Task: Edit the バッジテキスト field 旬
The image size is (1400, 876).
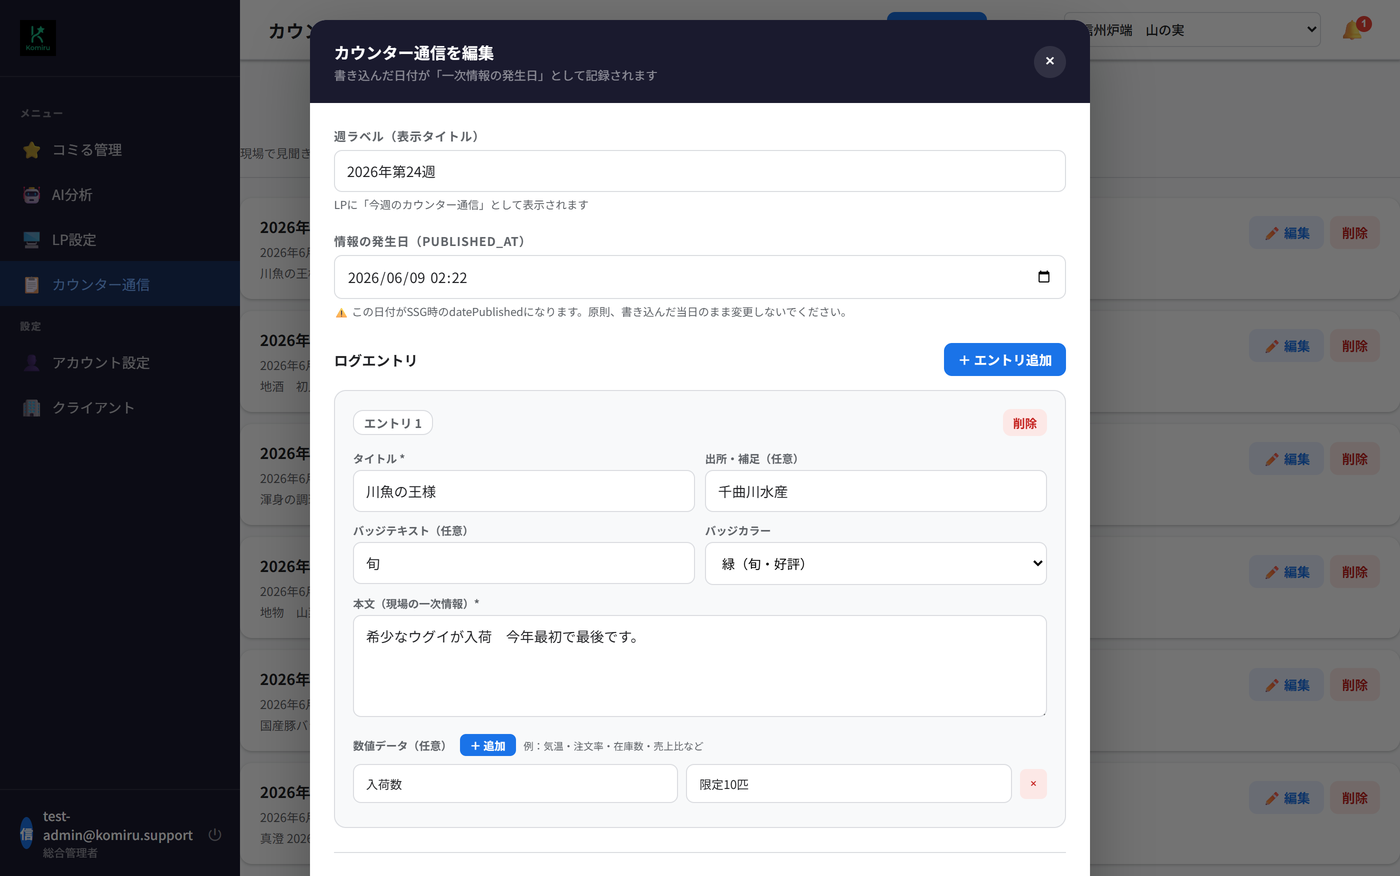Action: tap(524, 563)
